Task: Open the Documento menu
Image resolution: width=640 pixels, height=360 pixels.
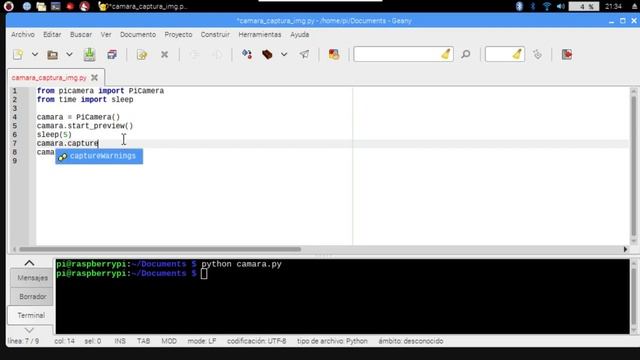Action: click(x=138, y=35)
